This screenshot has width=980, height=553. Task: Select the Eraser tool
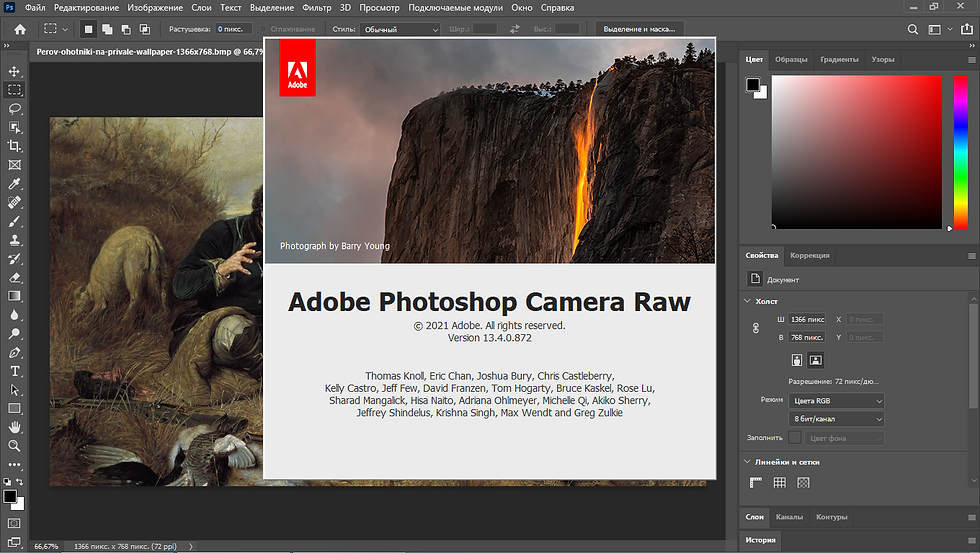tap(14, 277)
